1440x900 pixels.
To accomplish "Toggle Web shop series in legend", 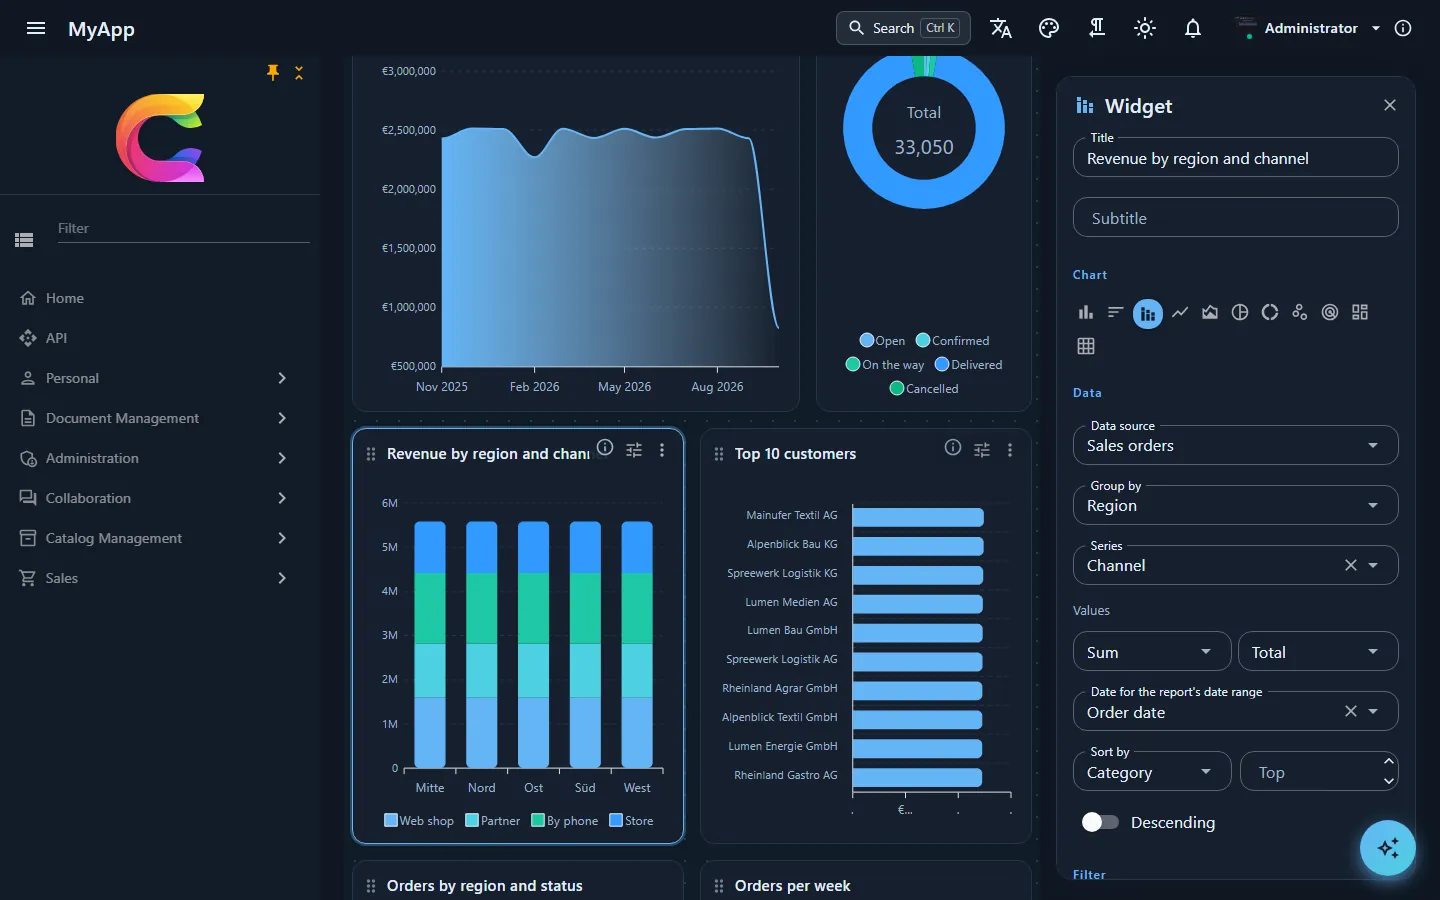I will 419,821.
